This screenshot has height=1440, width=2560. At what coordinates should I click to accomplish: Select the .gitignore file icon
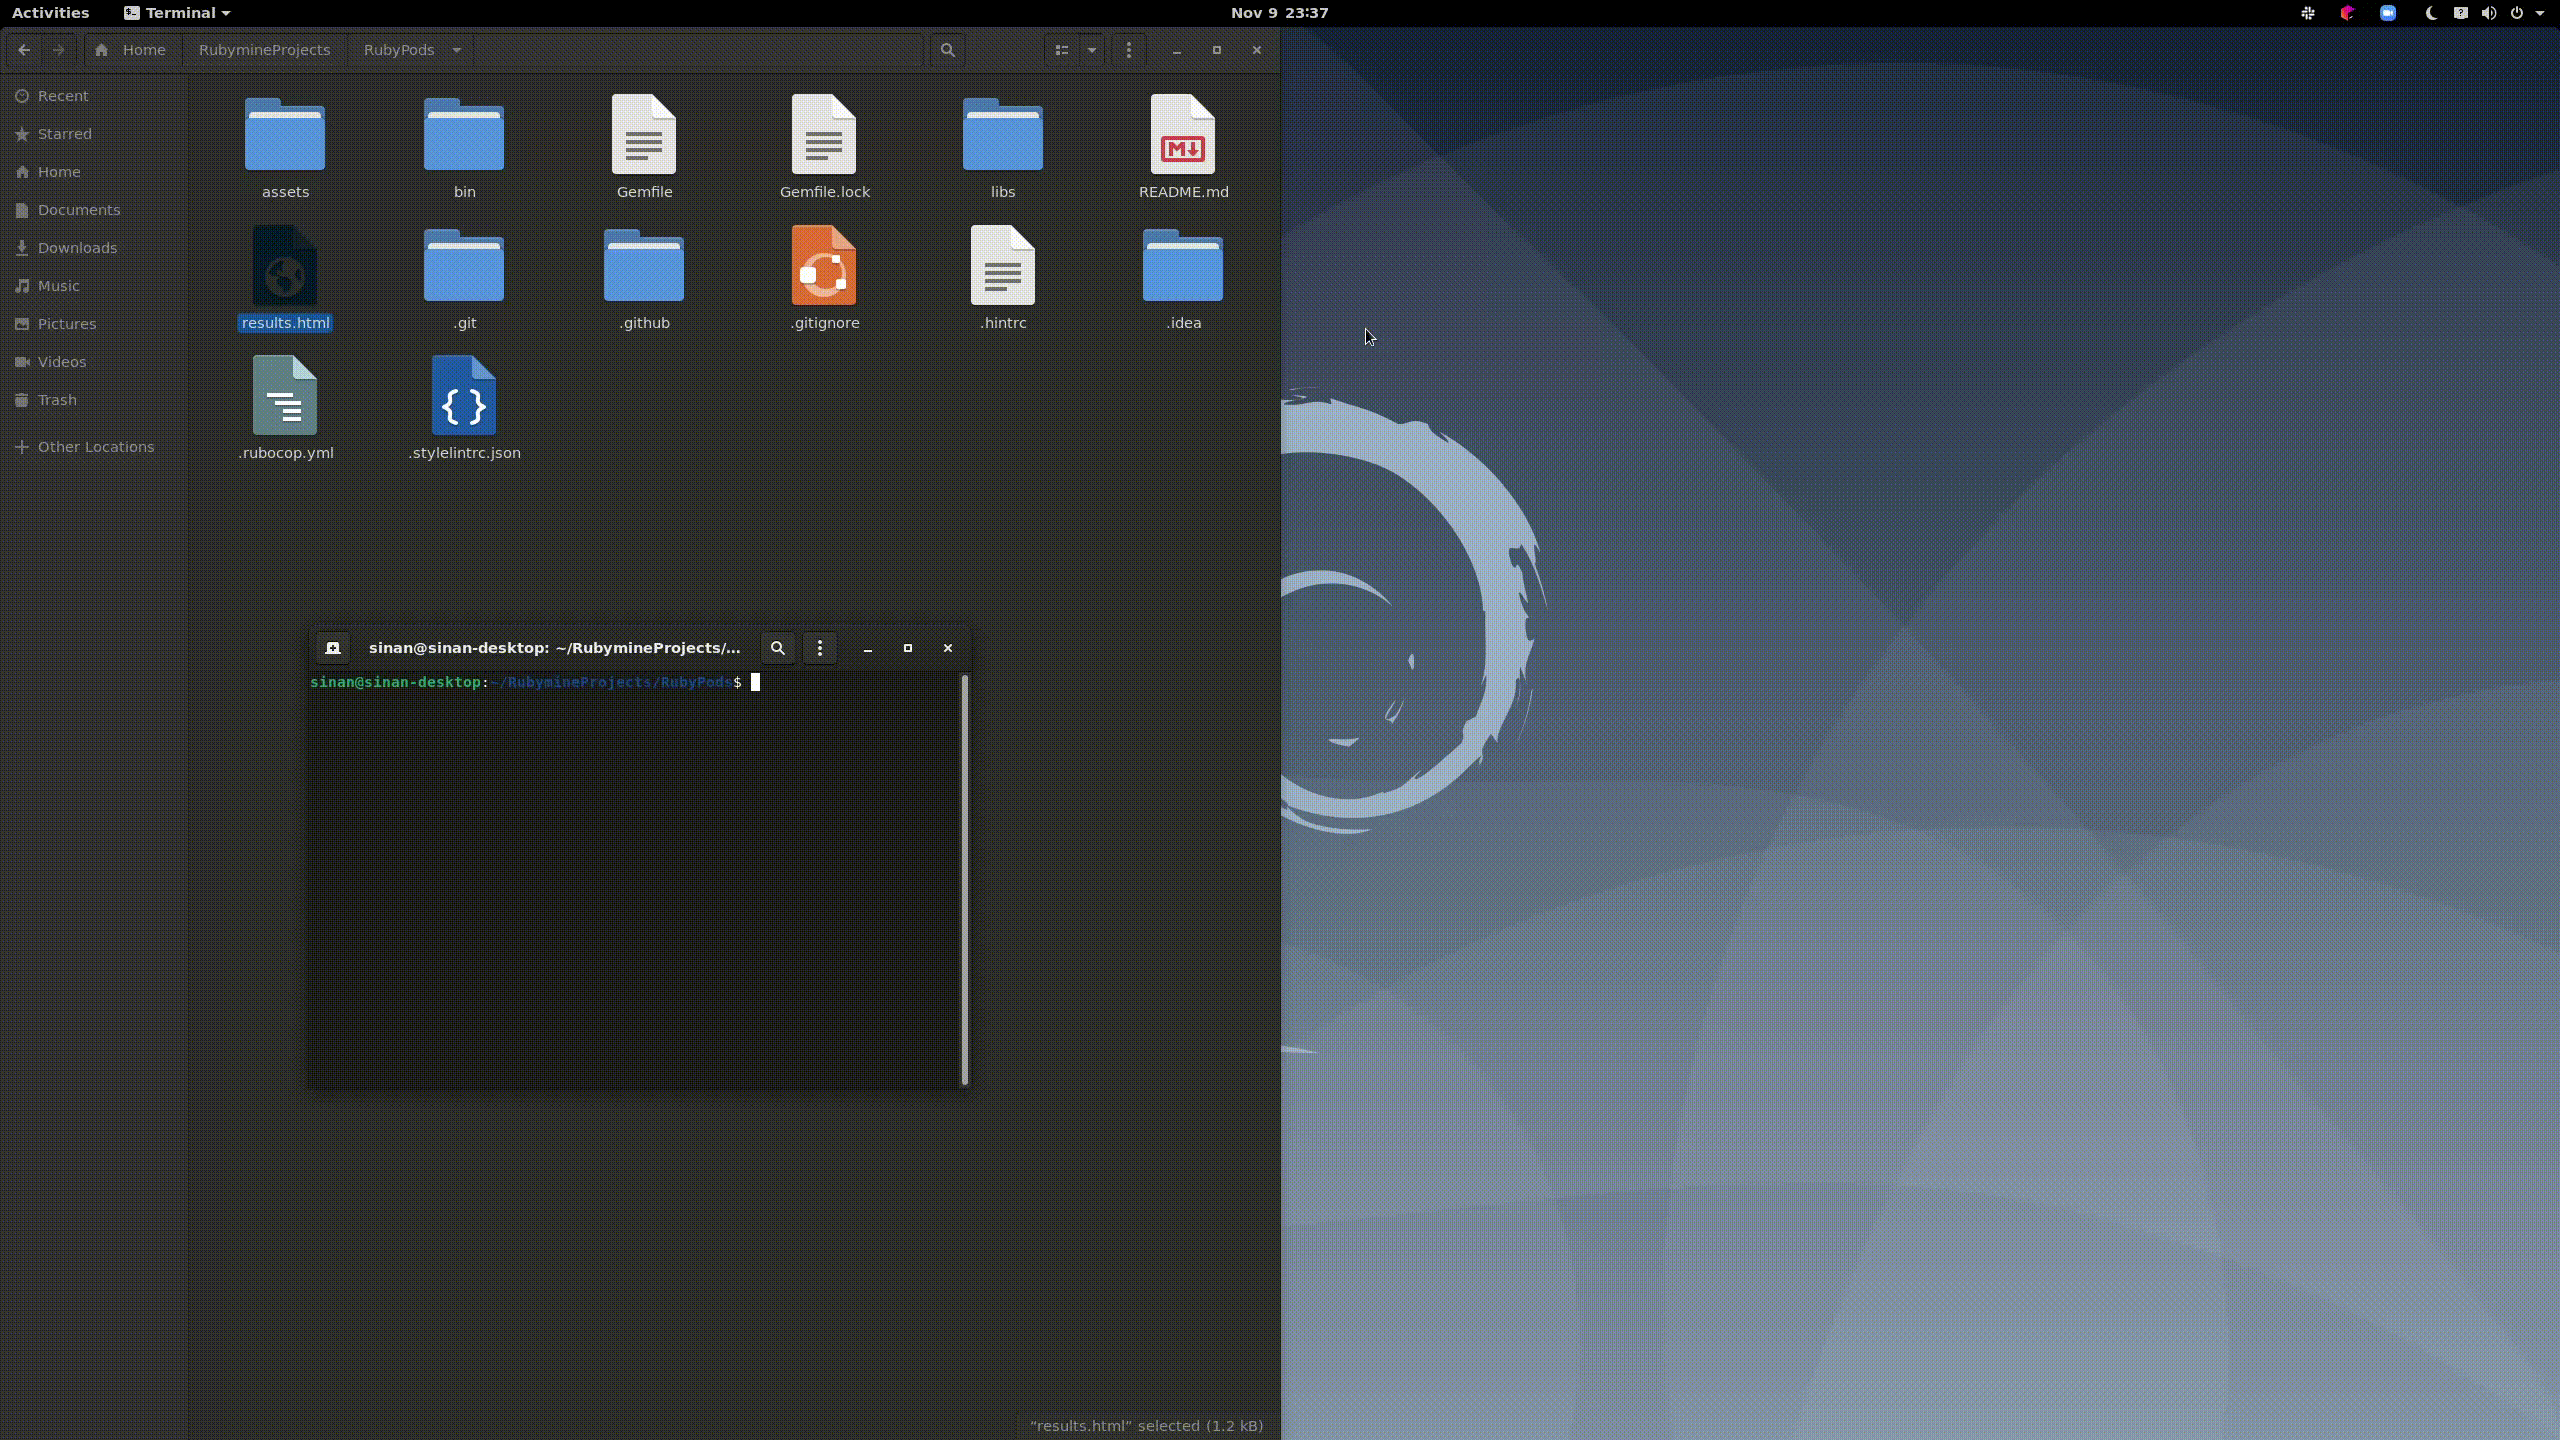point(824,266)
